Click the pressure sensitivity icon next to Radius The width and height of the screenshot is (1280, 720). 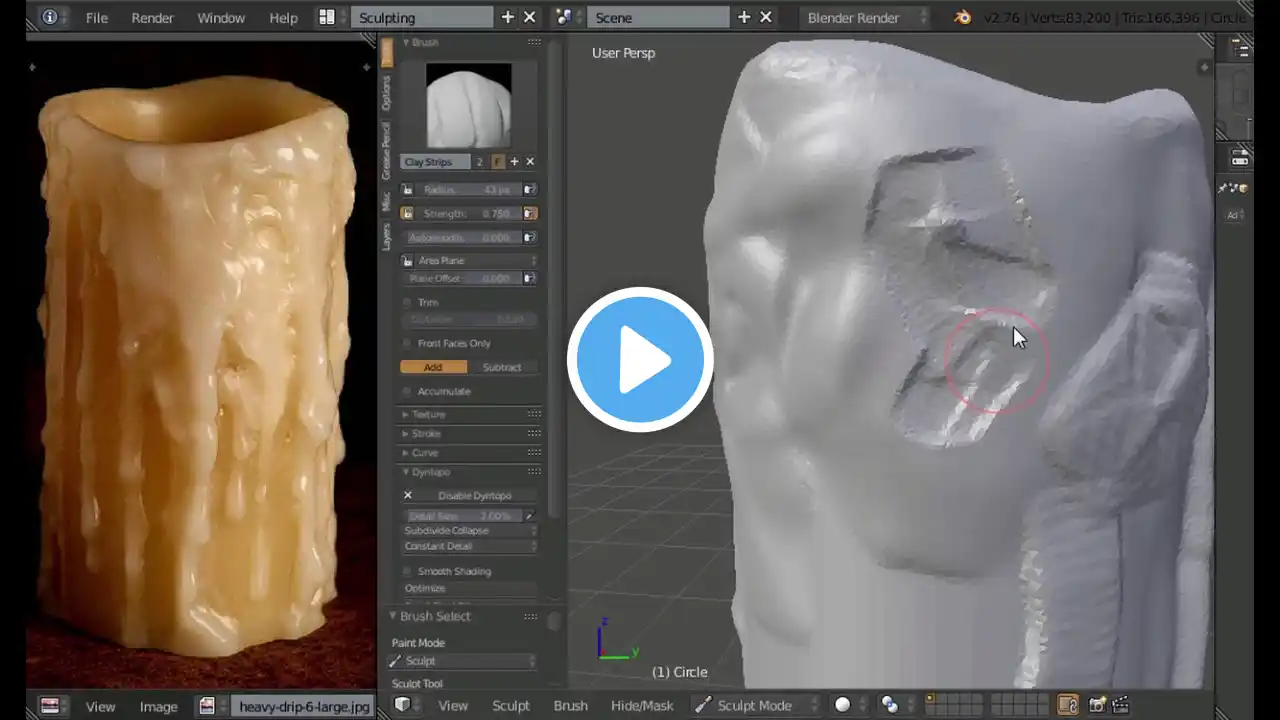pos(529,189)
